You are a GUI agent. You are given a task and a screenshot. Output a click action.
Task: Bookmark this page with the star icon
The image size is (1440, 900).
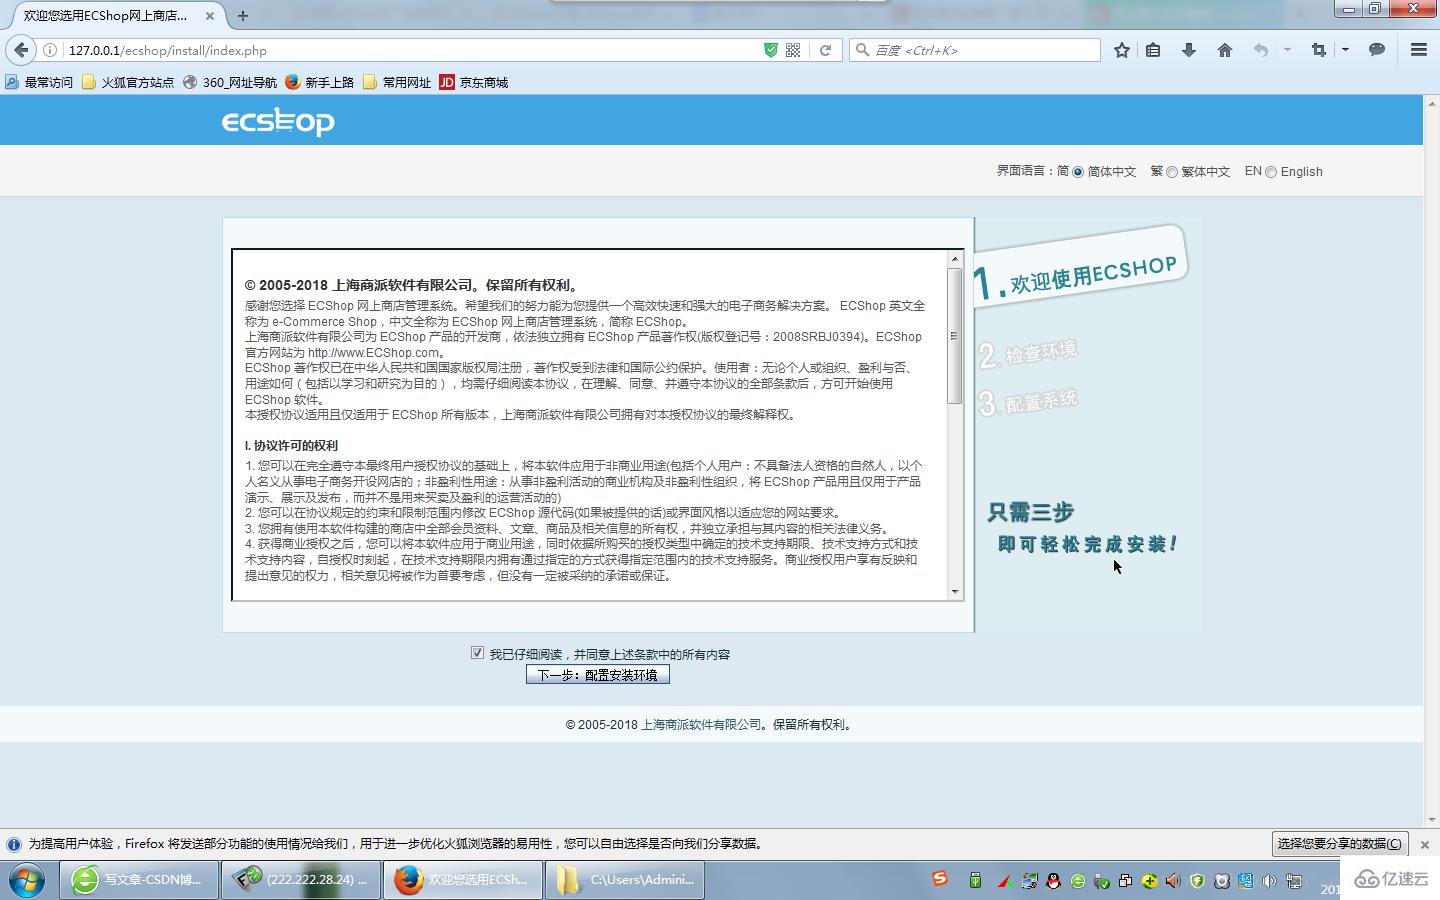[1122, 50]
